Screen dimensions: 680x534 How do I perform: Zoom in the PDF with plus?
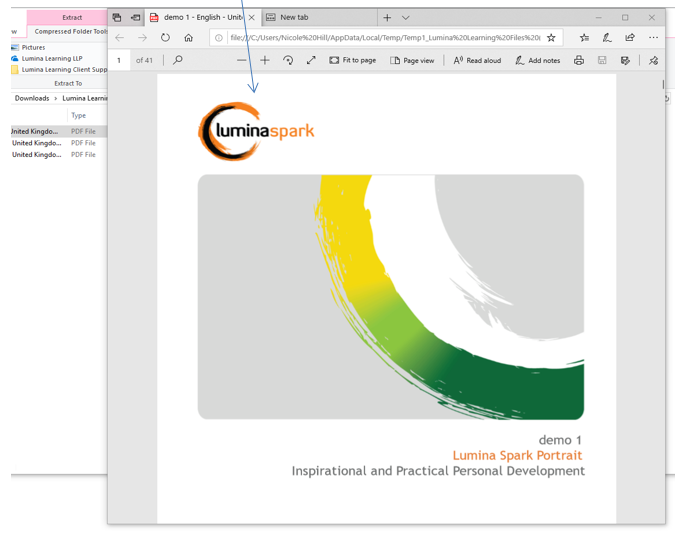265,60
